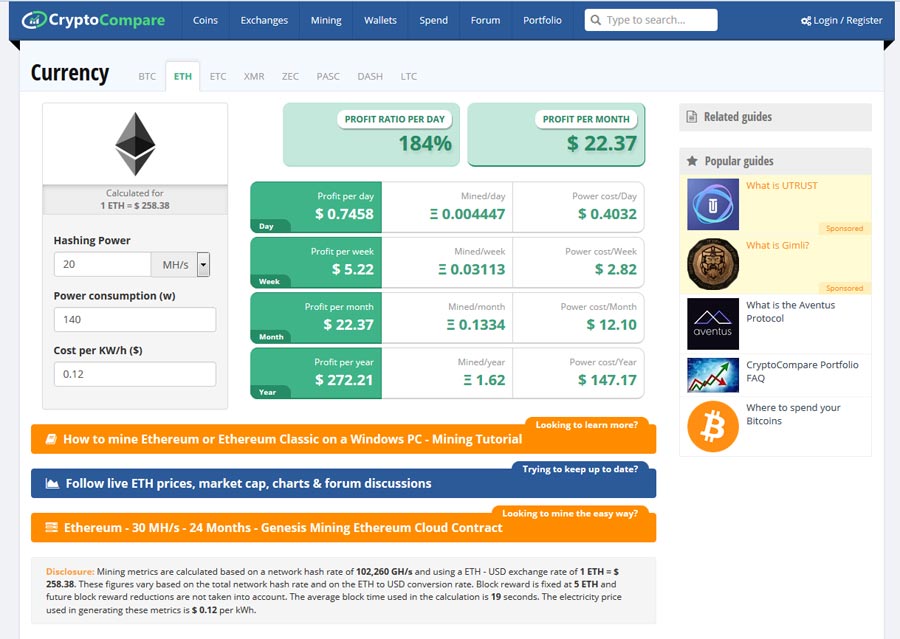Click the CryptoCompare logo
This screenshot has height=639, width=900.
[93, 20]
